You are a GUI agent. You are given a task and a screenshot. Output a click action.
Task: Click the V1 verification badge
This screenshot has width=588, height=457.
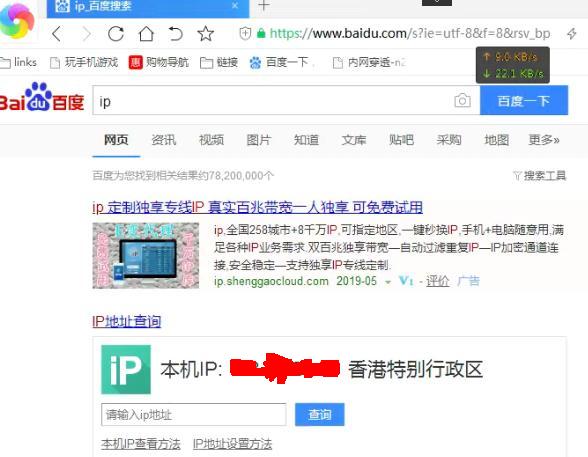[406, 281]
